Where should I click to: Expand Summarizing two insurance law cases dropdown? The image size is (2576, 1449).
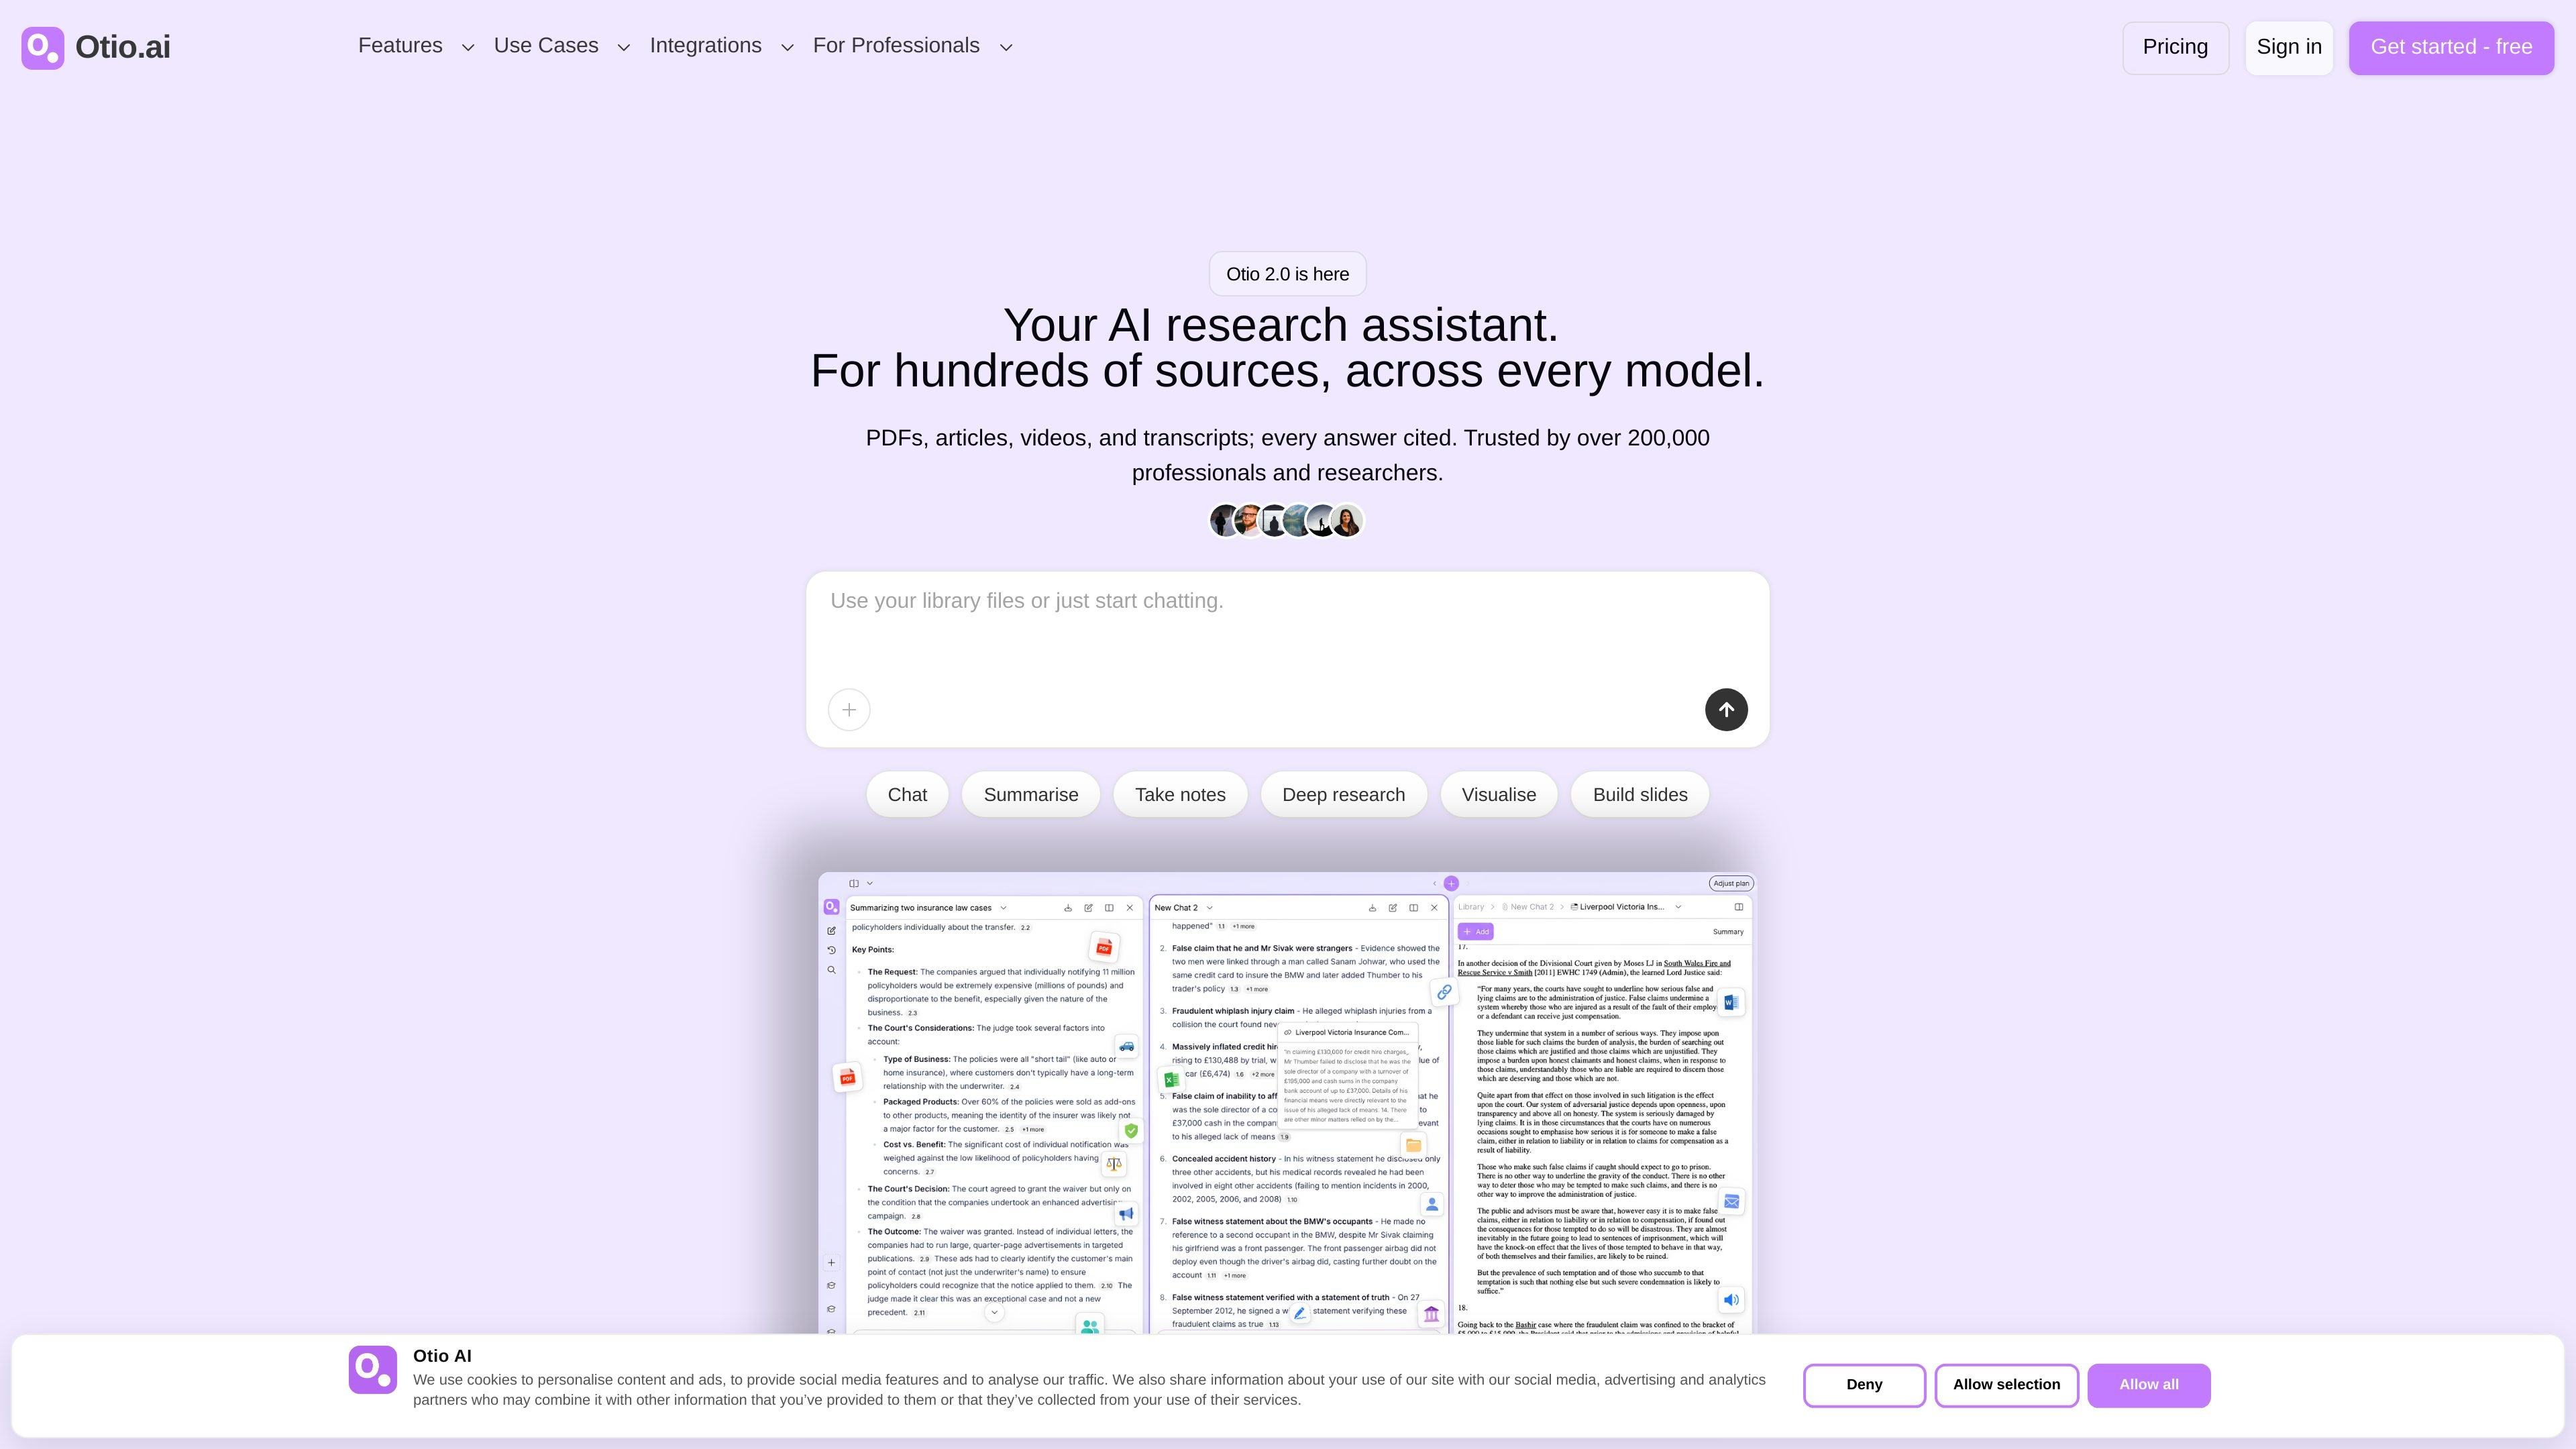coord(1003,908)
